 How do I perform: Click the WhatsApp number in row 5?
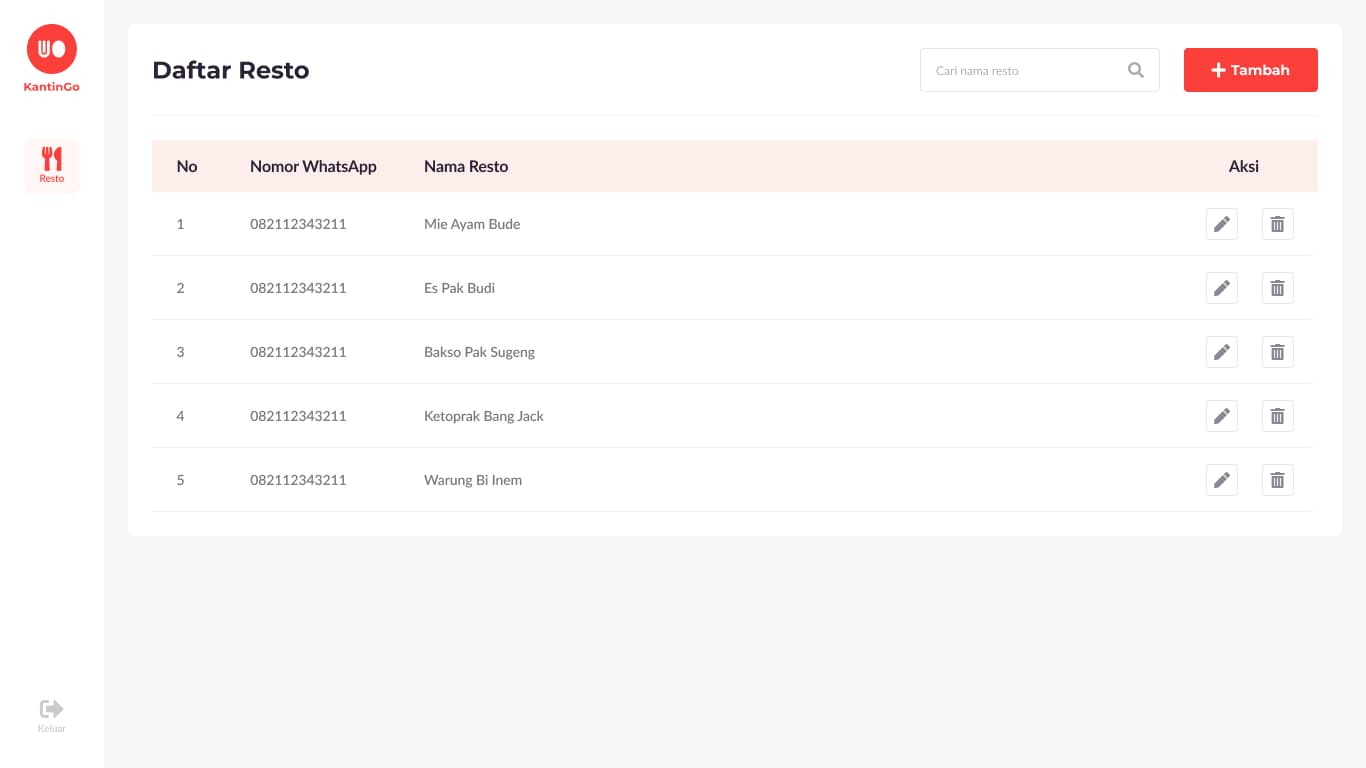click(298, 480)
